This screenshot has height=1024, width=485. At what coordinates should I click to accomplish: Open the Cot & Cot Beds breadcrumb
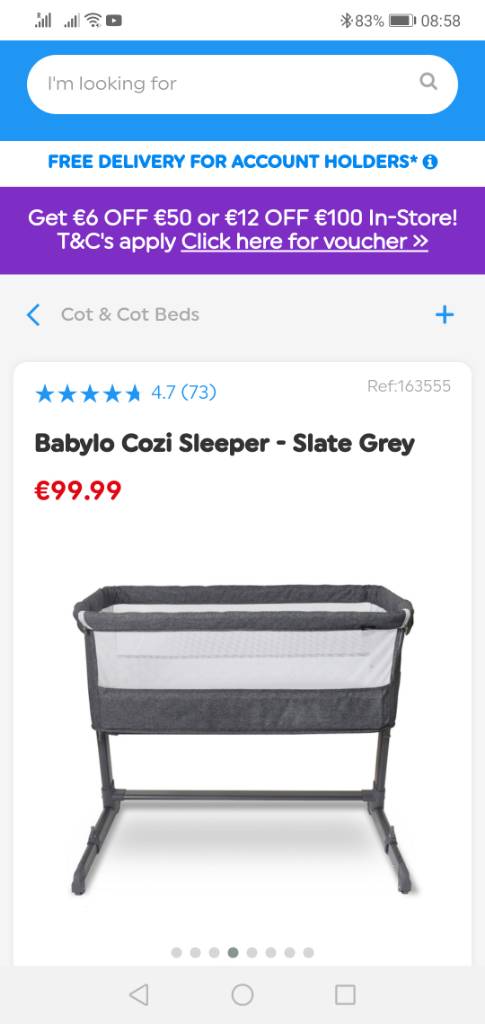tap(130, 315)
